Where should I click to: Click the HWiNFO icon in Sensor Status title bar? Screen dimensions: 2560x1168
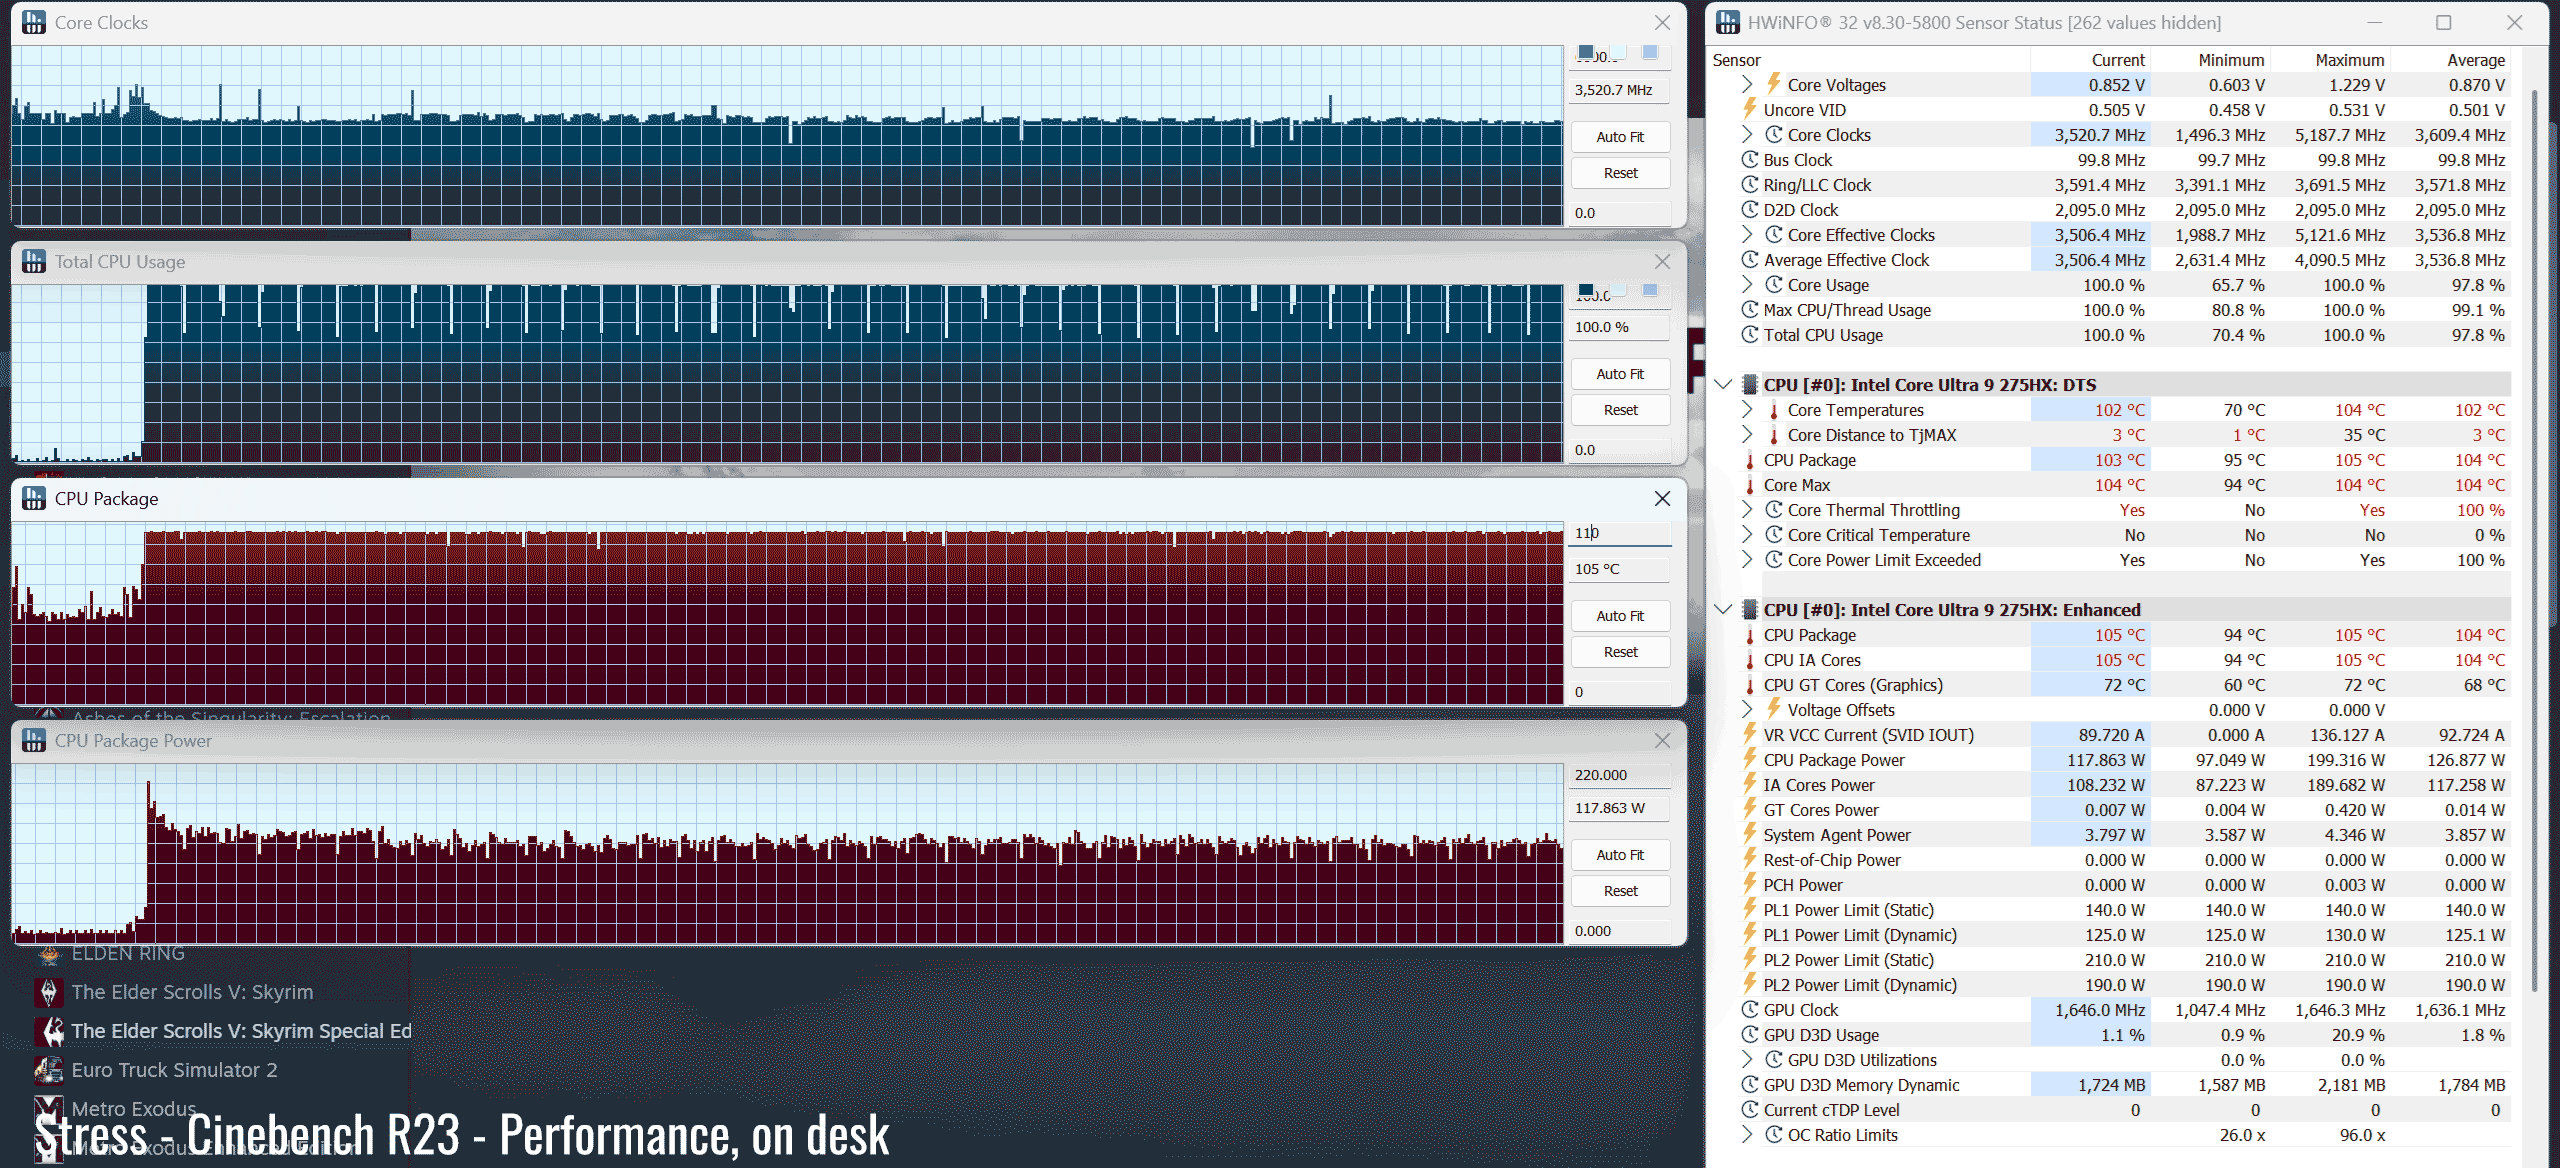coord(1727,22)
